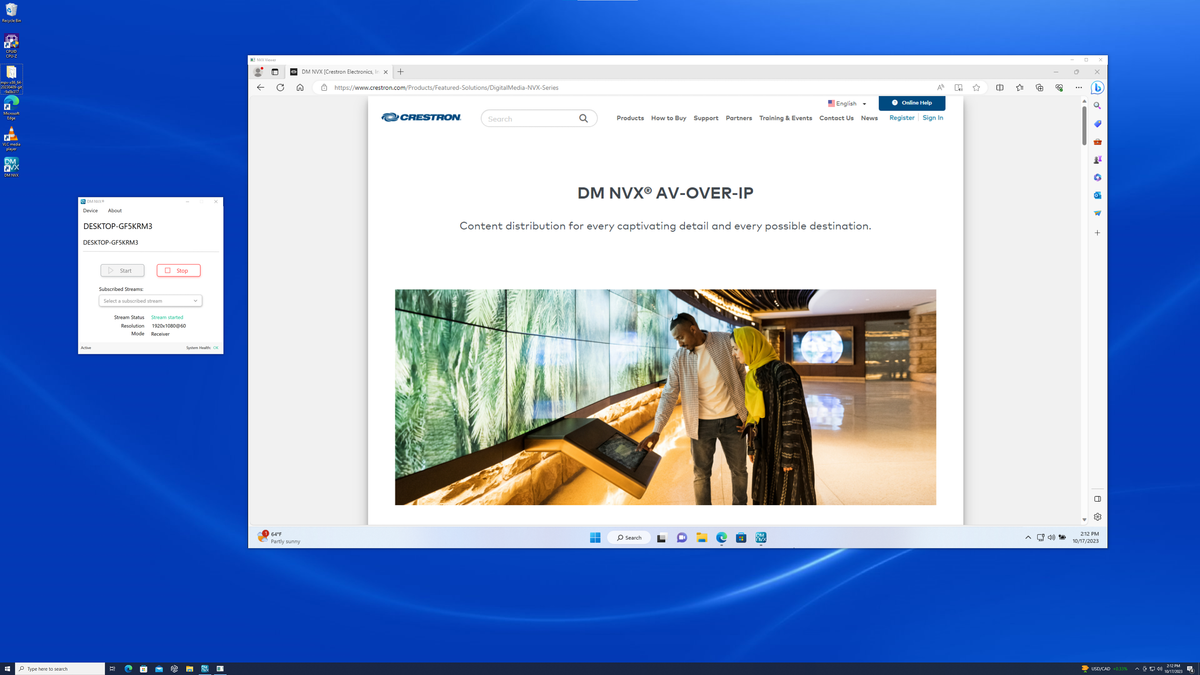Click the host Windows Start button
The height and width of the screenshot is (675, 1200).
7,669
